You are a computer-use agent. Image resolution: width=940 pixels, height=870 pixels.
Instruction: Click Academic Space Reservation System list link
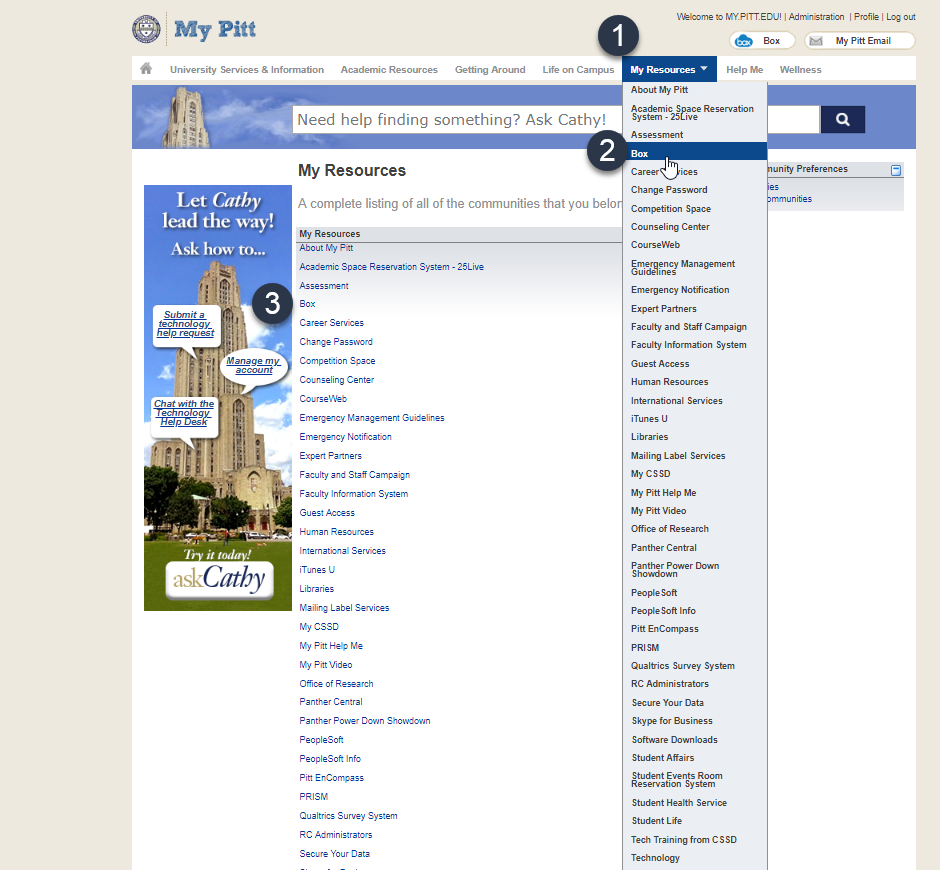391,267
